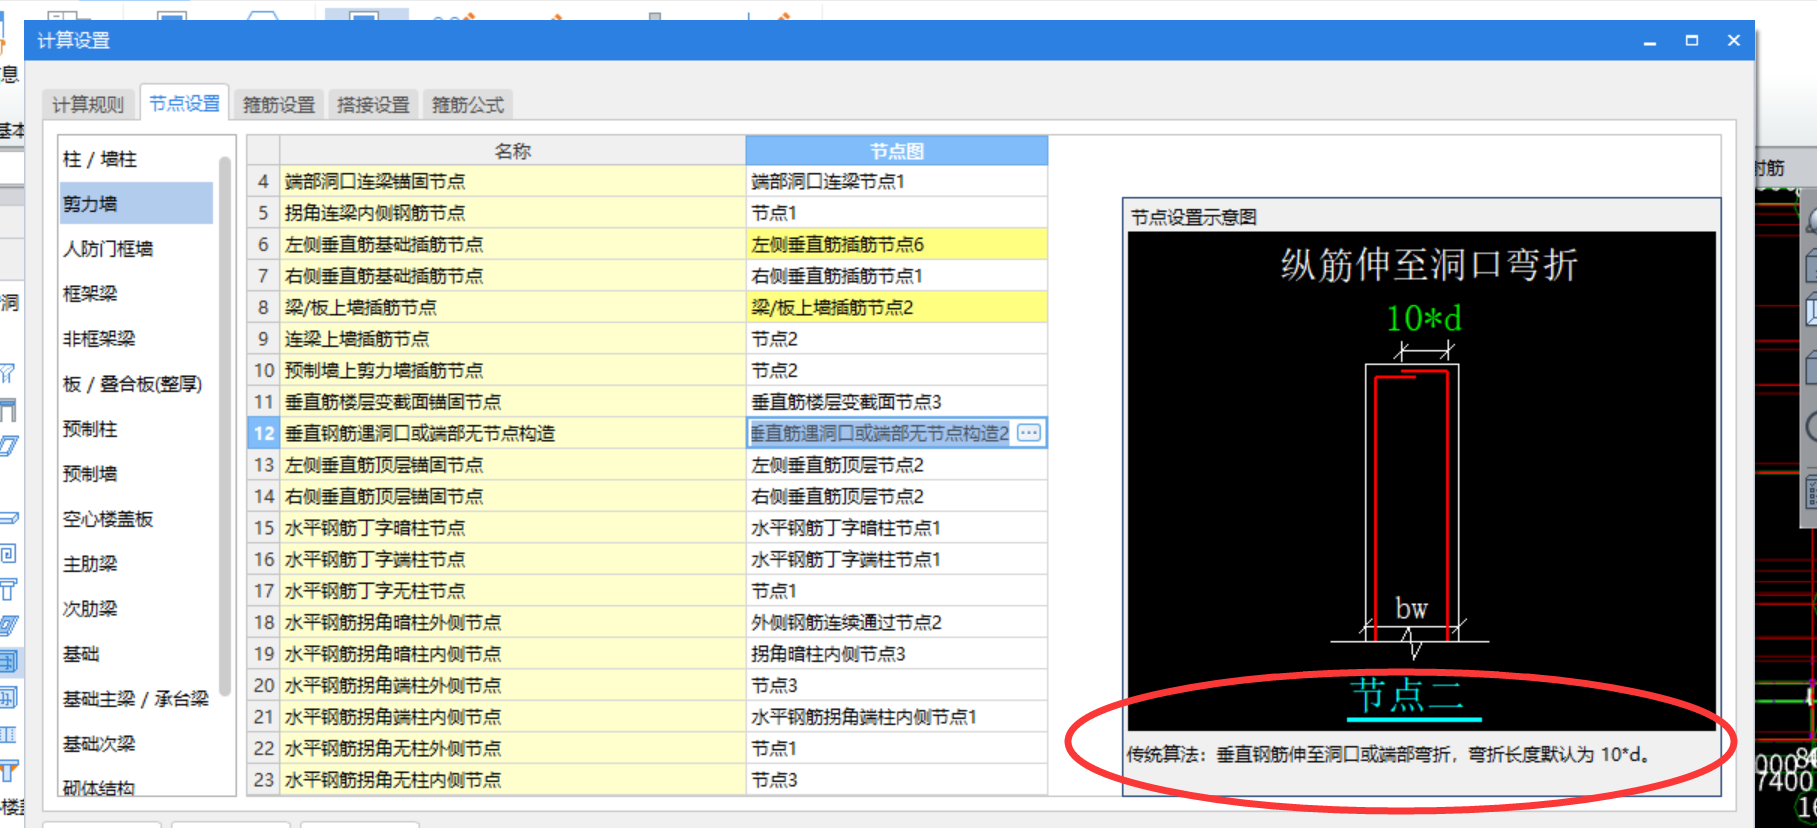Click the 右侧垂直筋插筋节点1 value cell
This screenshot has width=1817, height=828.
click(896, 276)
